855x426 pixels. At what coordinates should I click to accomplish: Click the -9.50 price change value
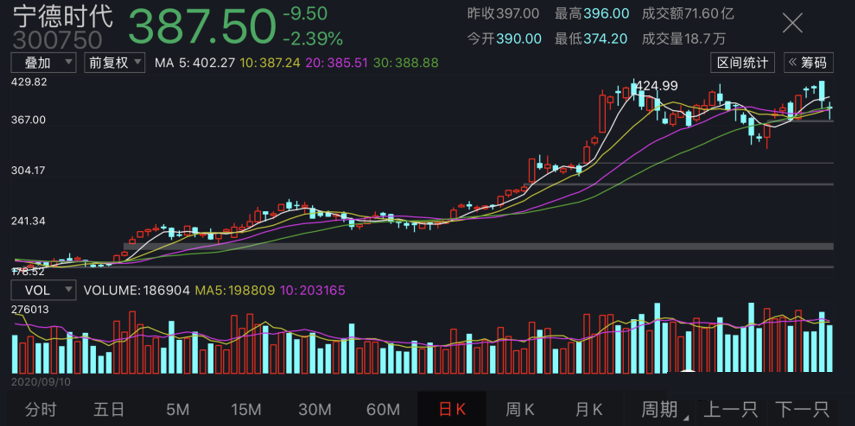pos(305,13)
